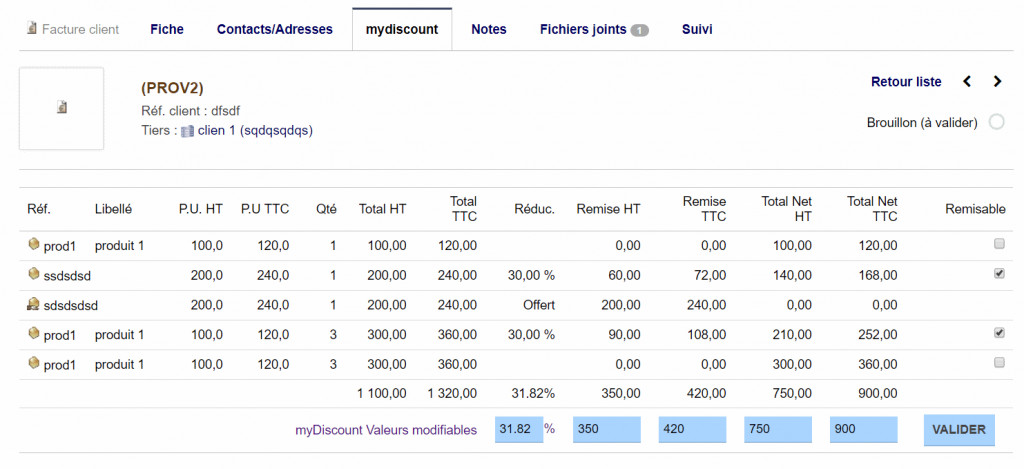The image size is (1024, 469).
Task: Click the Brouillon draft status circle
Action: tap(996, 122)
